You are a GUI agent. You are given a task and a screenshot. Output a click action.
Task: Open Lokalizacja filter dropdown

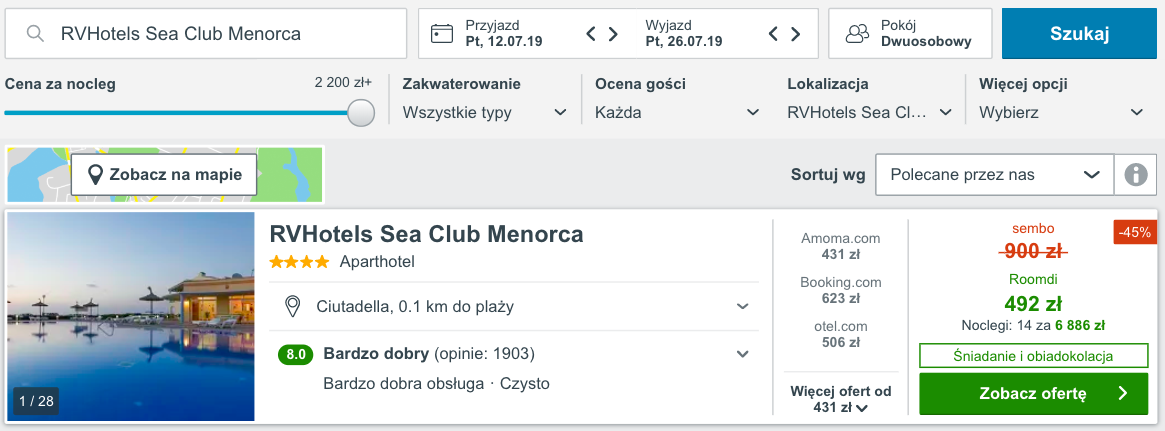870,113
